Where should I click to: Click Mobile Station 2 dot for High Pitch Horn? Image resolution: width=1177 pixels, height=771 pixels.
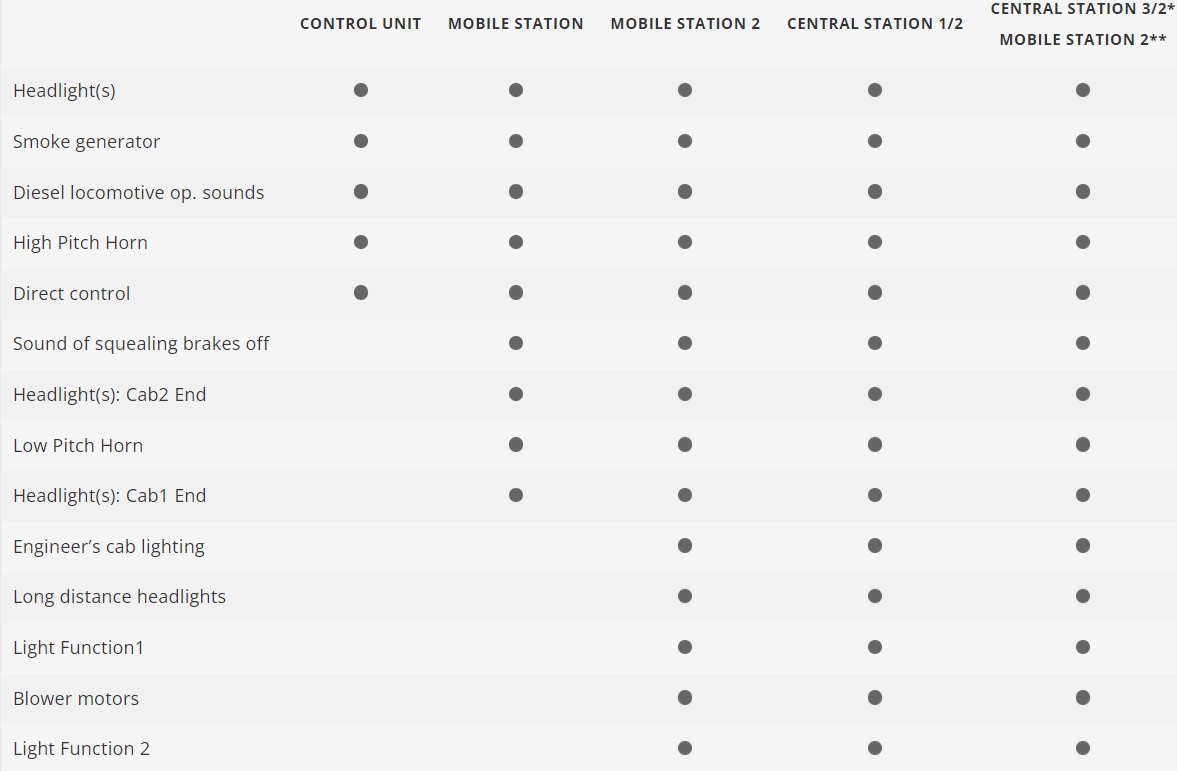click(x=685, y=242)
